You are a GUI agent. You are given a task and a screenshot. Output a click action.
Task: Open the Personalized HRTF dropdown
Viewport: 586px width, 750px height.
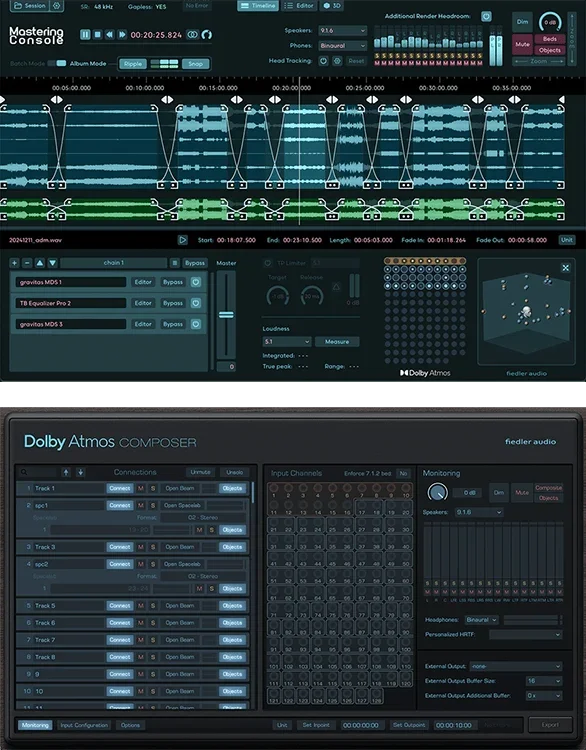click(x=525, y=635)
